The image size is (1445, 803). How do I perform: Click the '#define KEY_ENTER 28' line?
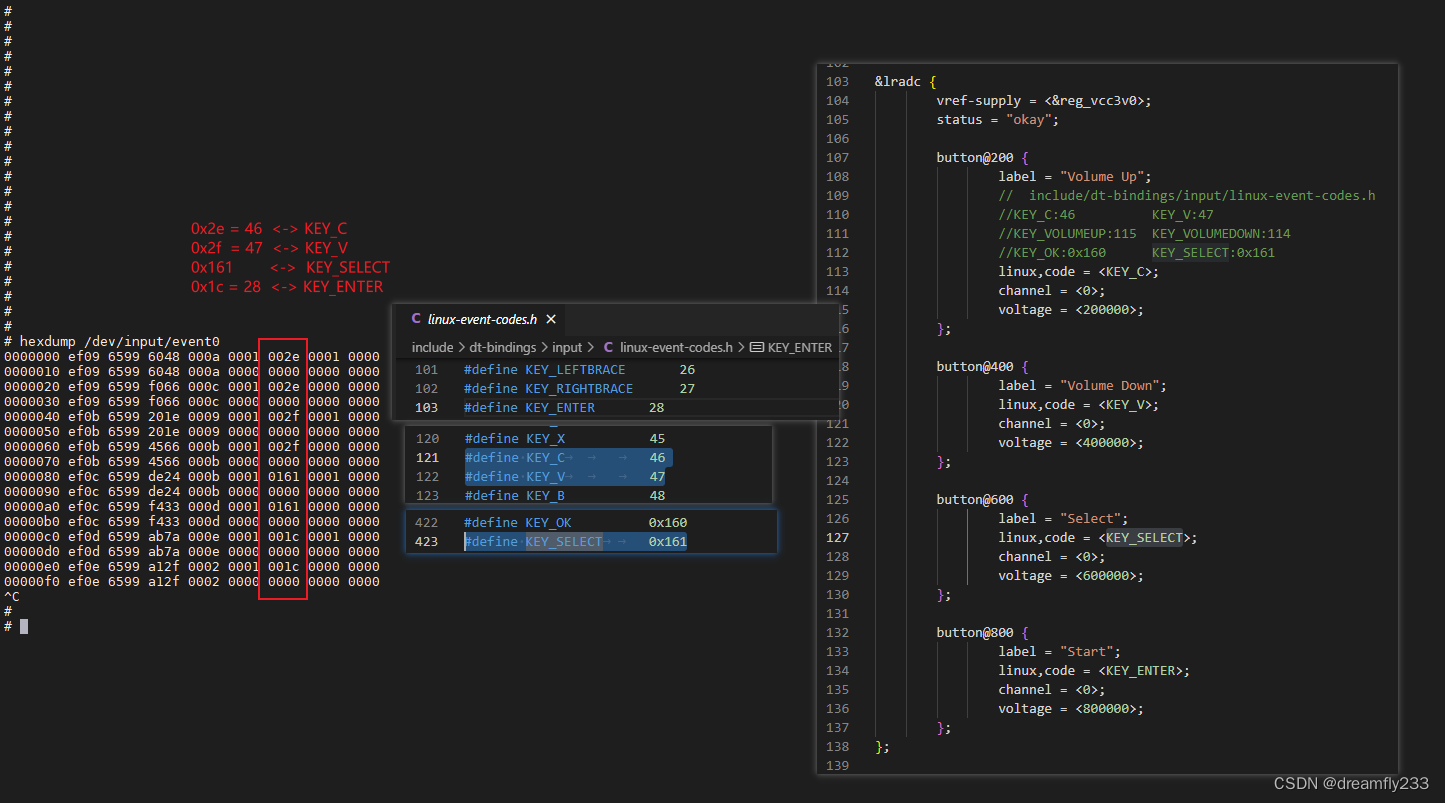click(x=564, y=407)
